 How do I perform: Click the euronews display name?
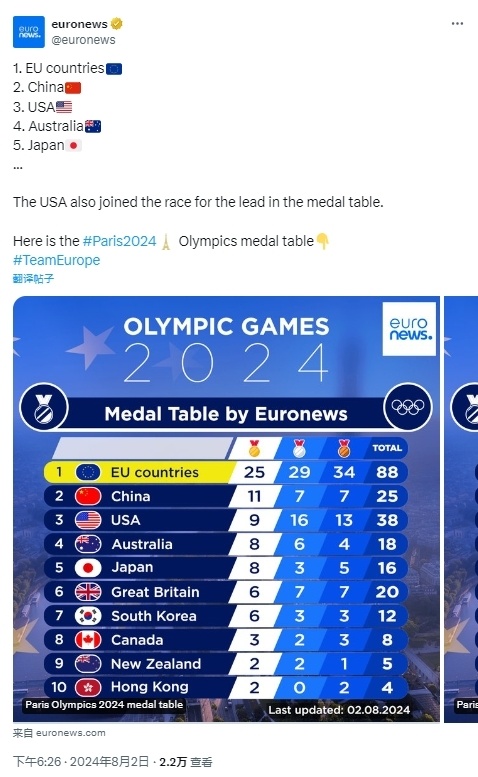coord(79,24)
